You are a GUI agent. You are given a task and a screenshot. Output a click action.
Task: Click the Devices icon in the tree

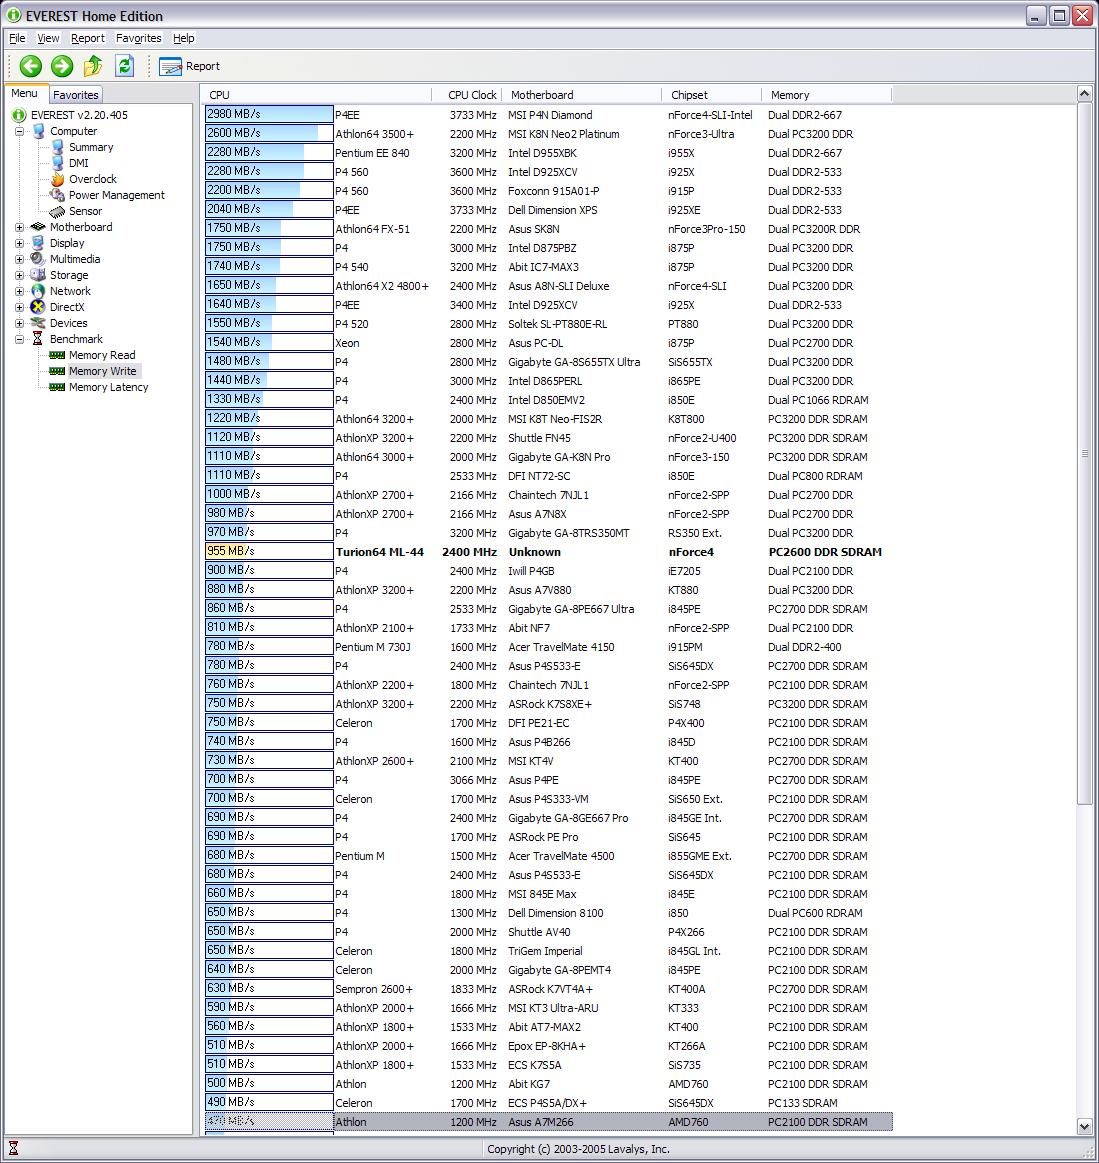tap(38, 323)
